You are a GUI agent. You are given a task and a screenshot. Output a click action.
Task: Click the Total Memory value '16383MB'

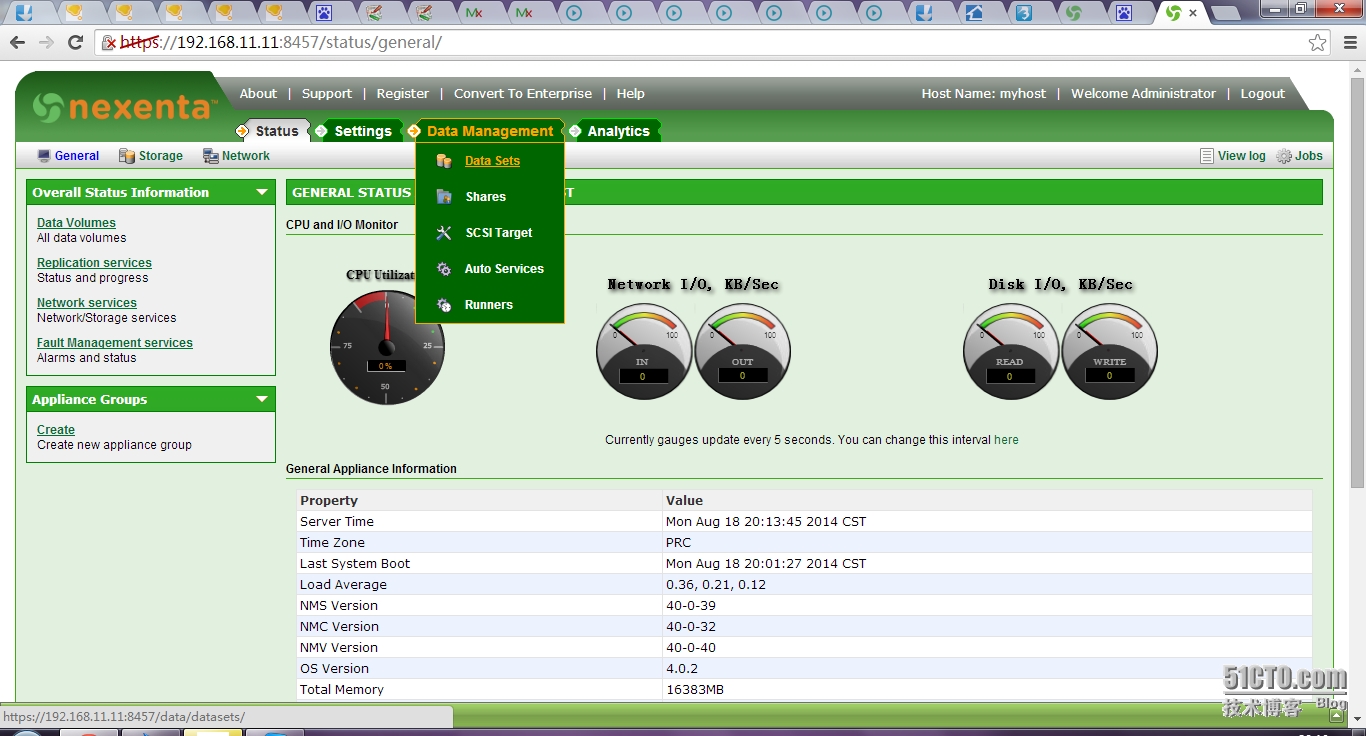pyautogui.click(x=695, y=690)
